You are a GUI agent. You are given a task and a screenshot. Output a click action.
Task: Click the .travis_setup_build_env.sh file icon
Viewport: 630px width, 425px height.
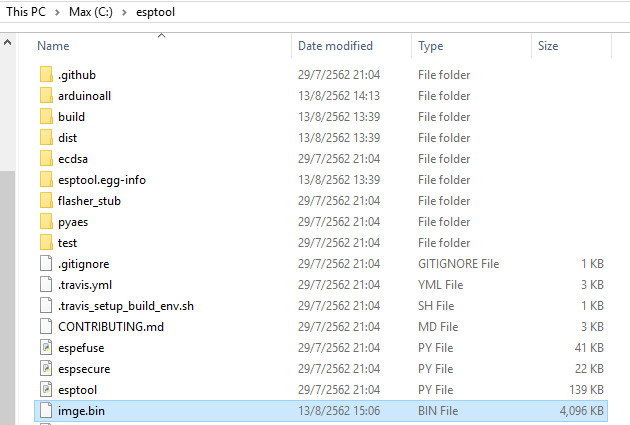[x=46, y=306]
